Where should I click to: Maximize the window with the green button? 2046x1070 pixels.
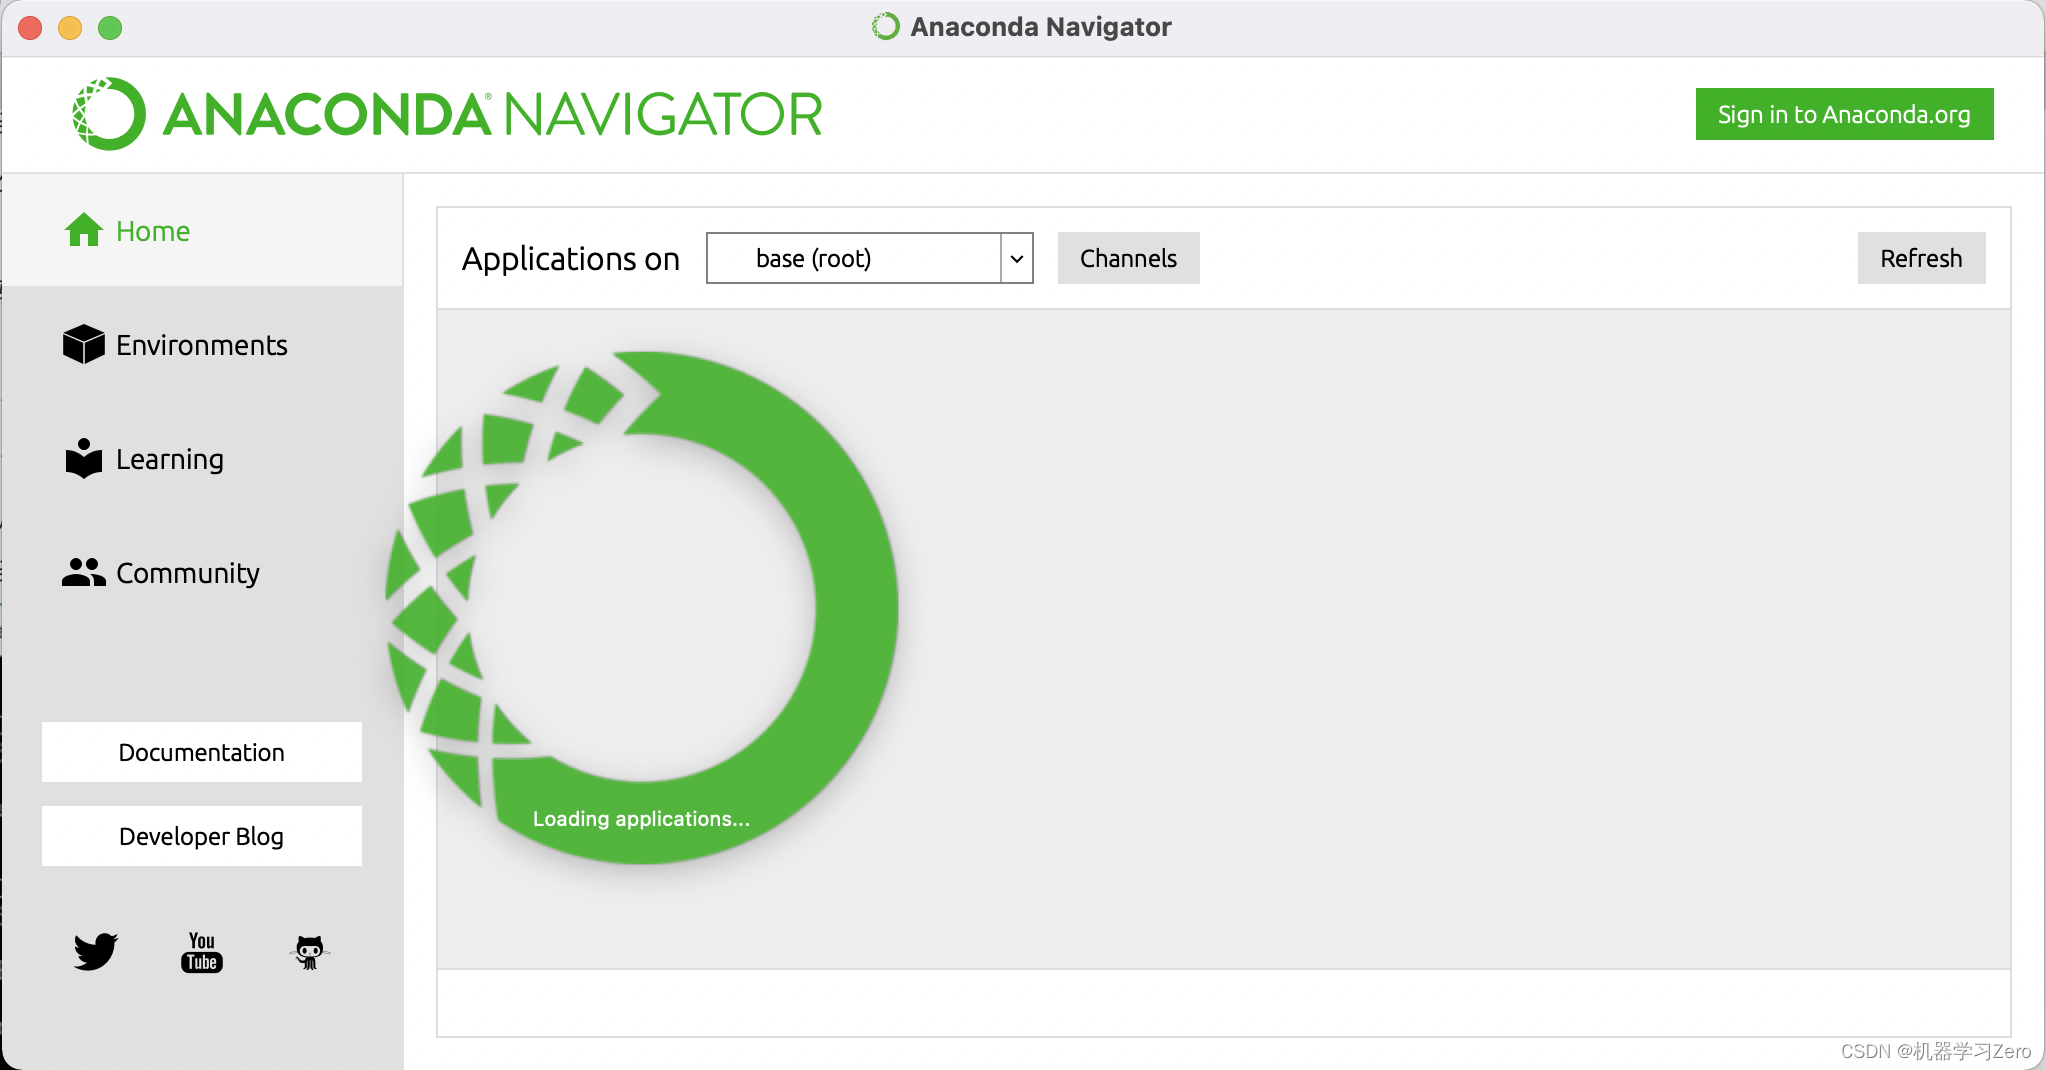[x=110, y=28]
